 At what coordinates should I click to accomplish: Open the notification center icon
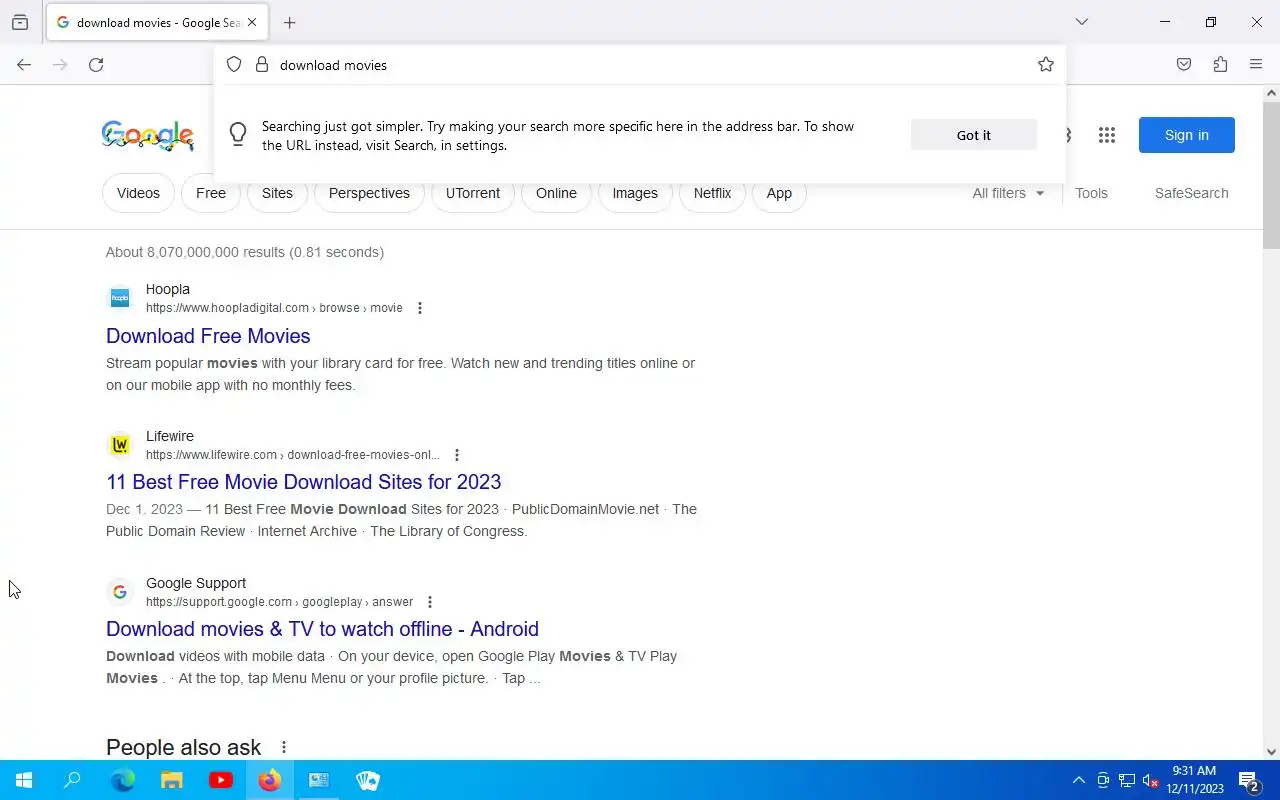(x=1248, y=780)
